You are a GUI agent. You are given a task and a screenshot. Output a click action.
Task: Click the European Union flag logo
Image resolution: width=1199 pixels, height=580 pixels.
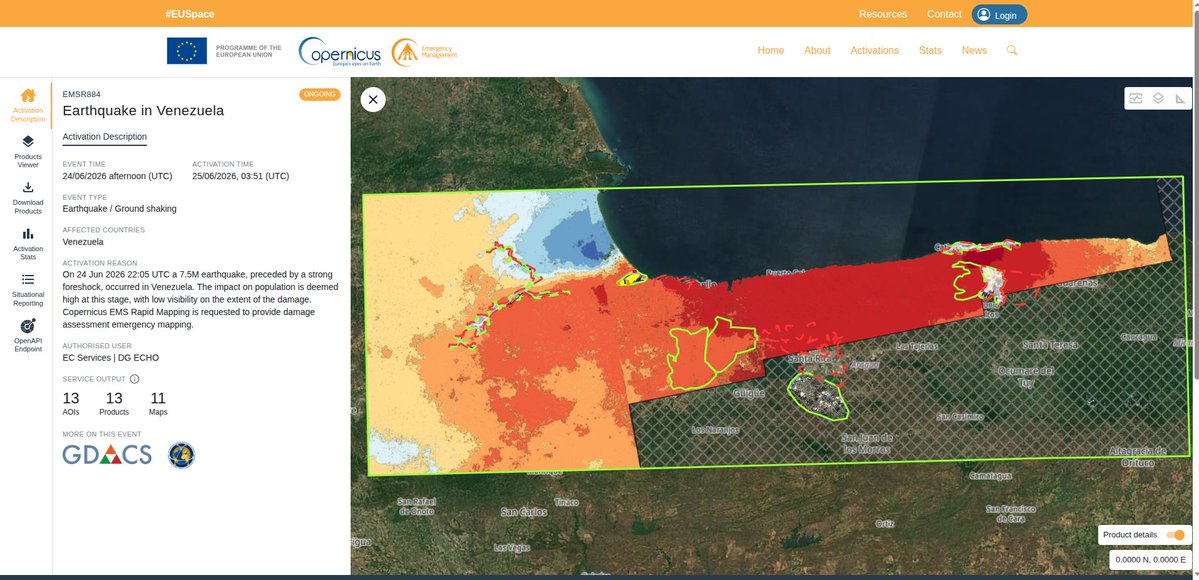[187, 51]
